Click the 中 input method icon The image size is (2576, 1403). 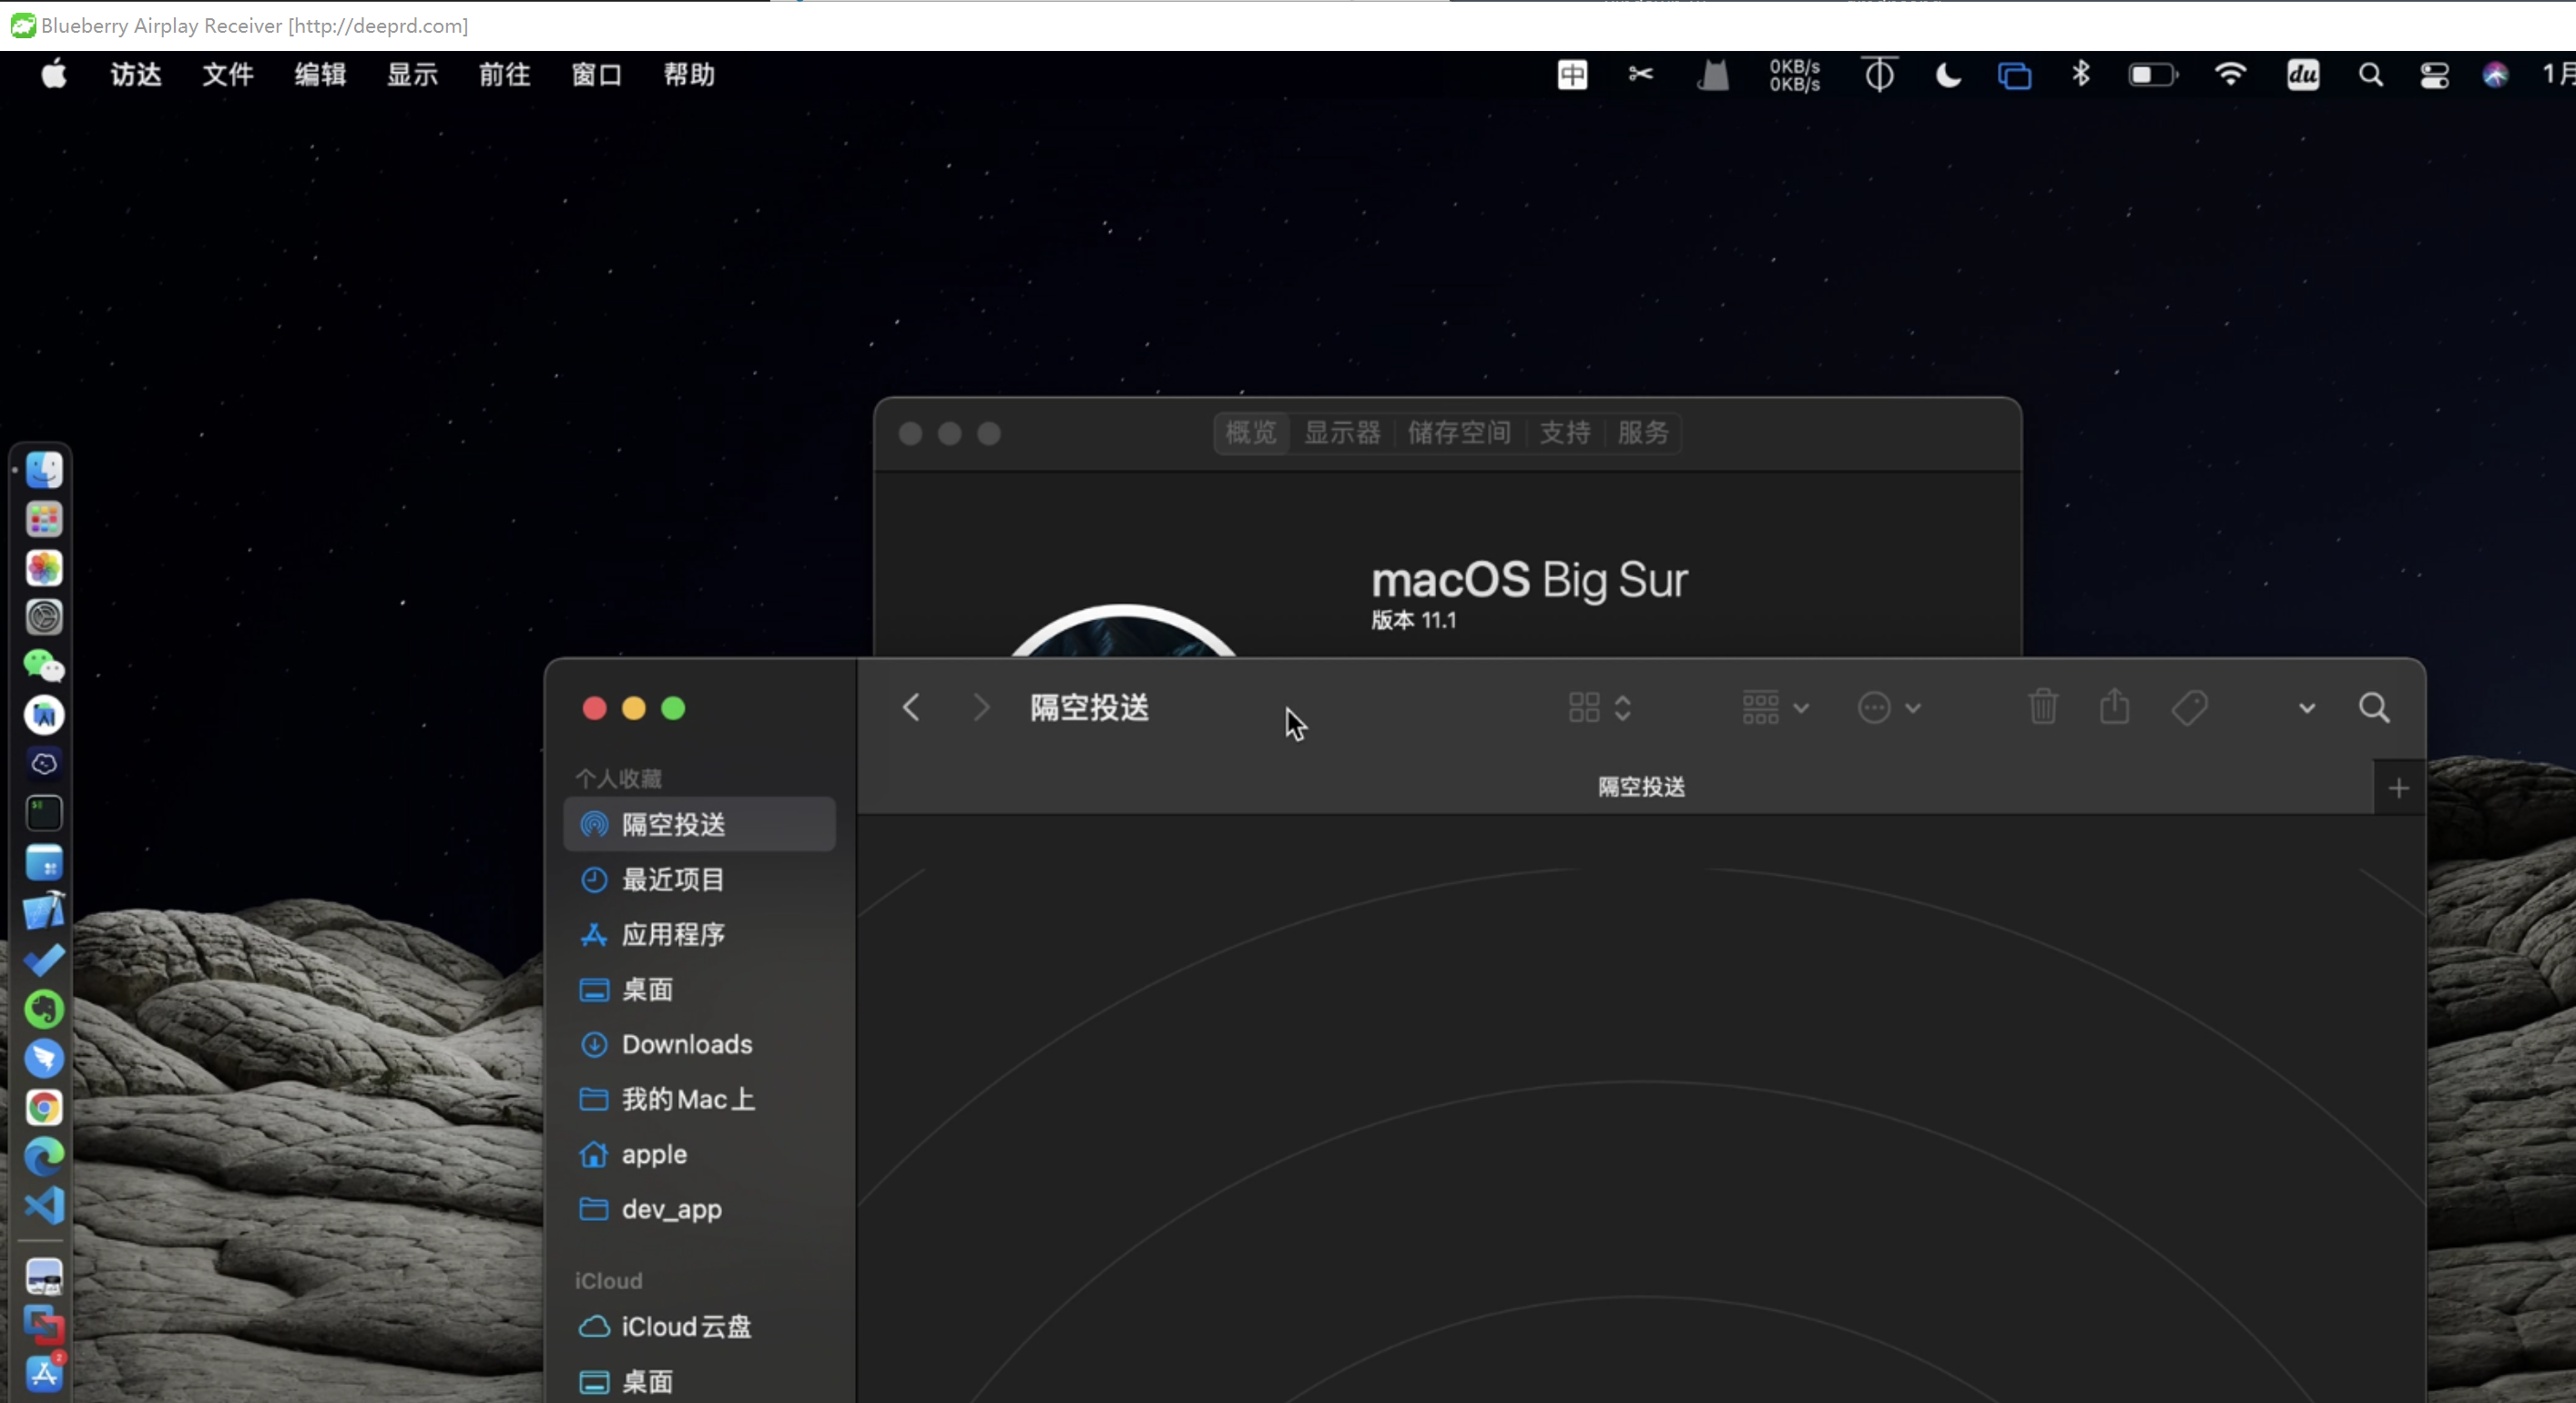tap(1572, 75)
